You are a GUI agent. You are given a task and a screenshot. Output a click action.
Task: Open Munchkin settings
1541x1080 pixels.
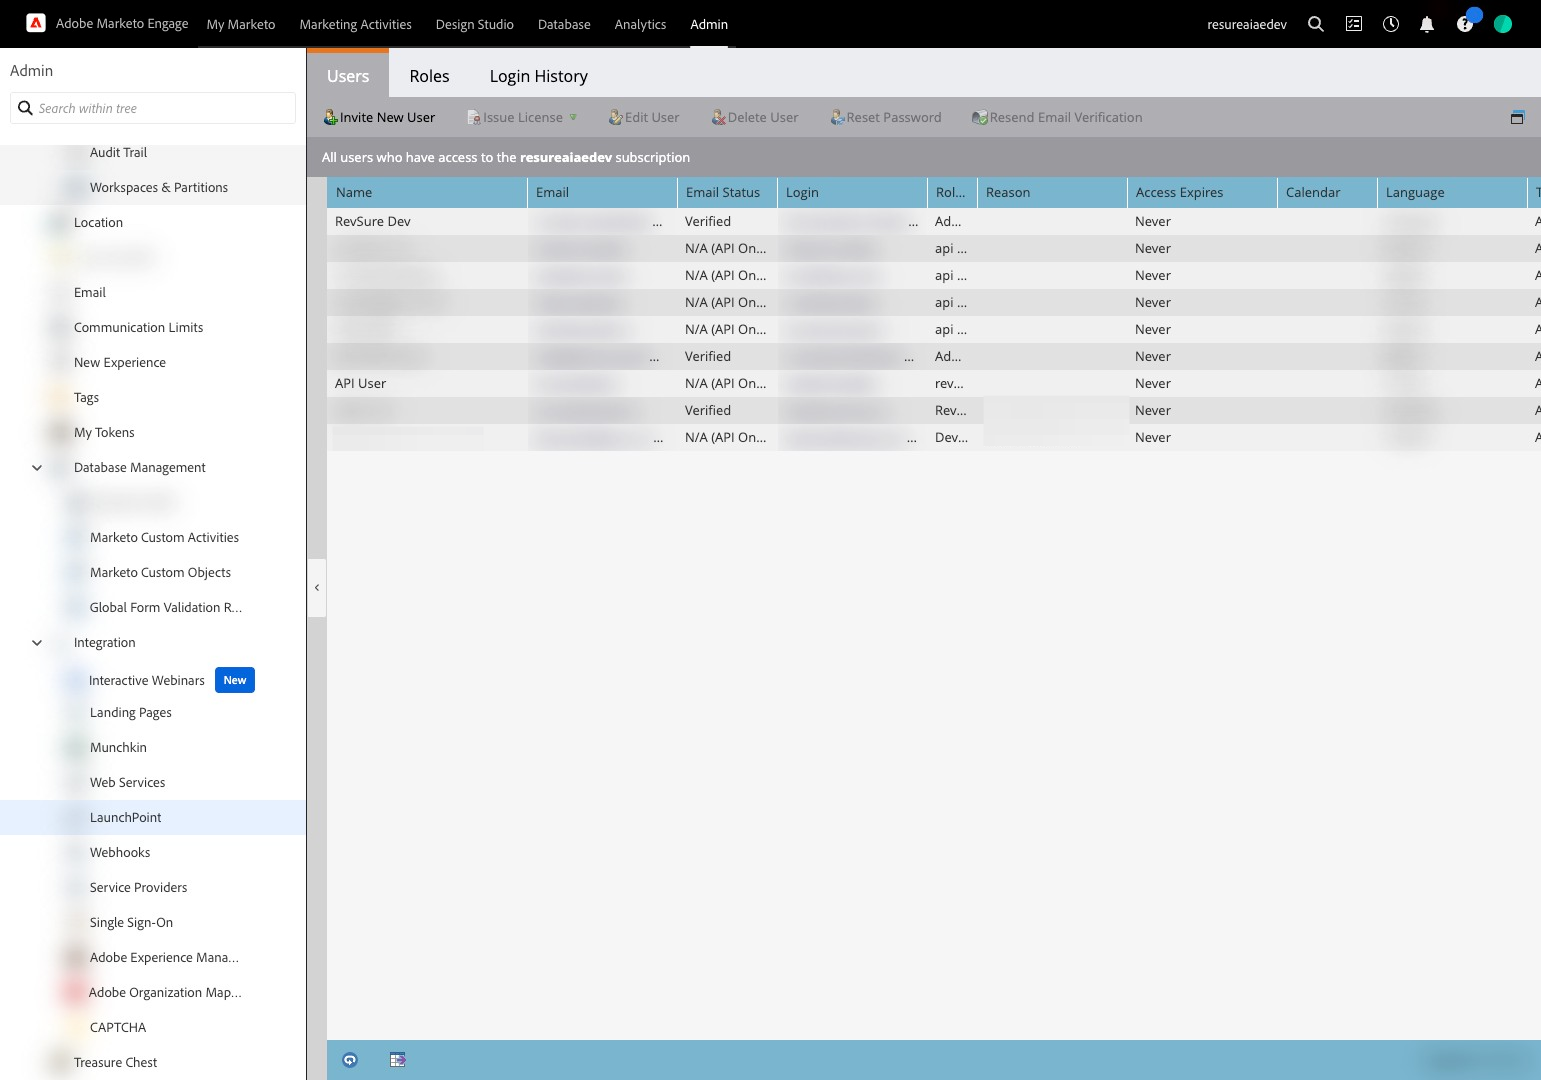[x=118, y=747]
